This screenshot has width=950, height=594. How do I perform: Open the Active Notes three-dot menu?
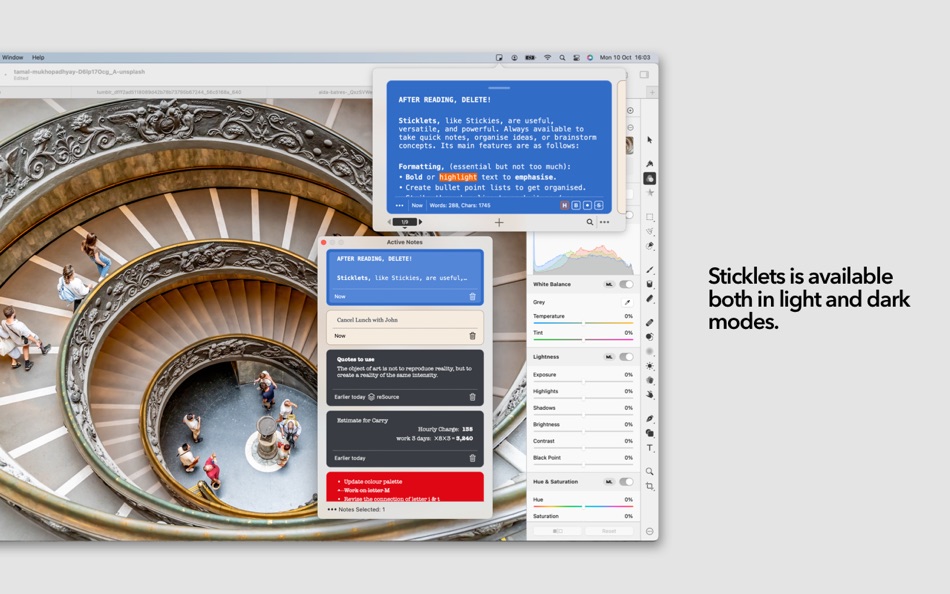click(332, 510)
